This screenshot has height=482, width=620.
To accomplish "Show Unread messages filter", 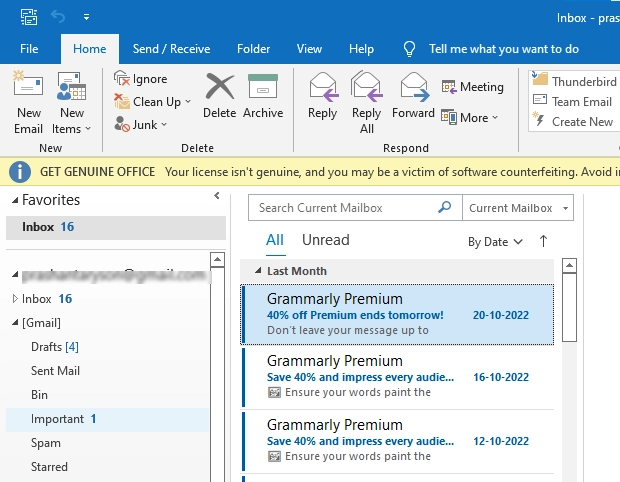I will tap(326, 240).
